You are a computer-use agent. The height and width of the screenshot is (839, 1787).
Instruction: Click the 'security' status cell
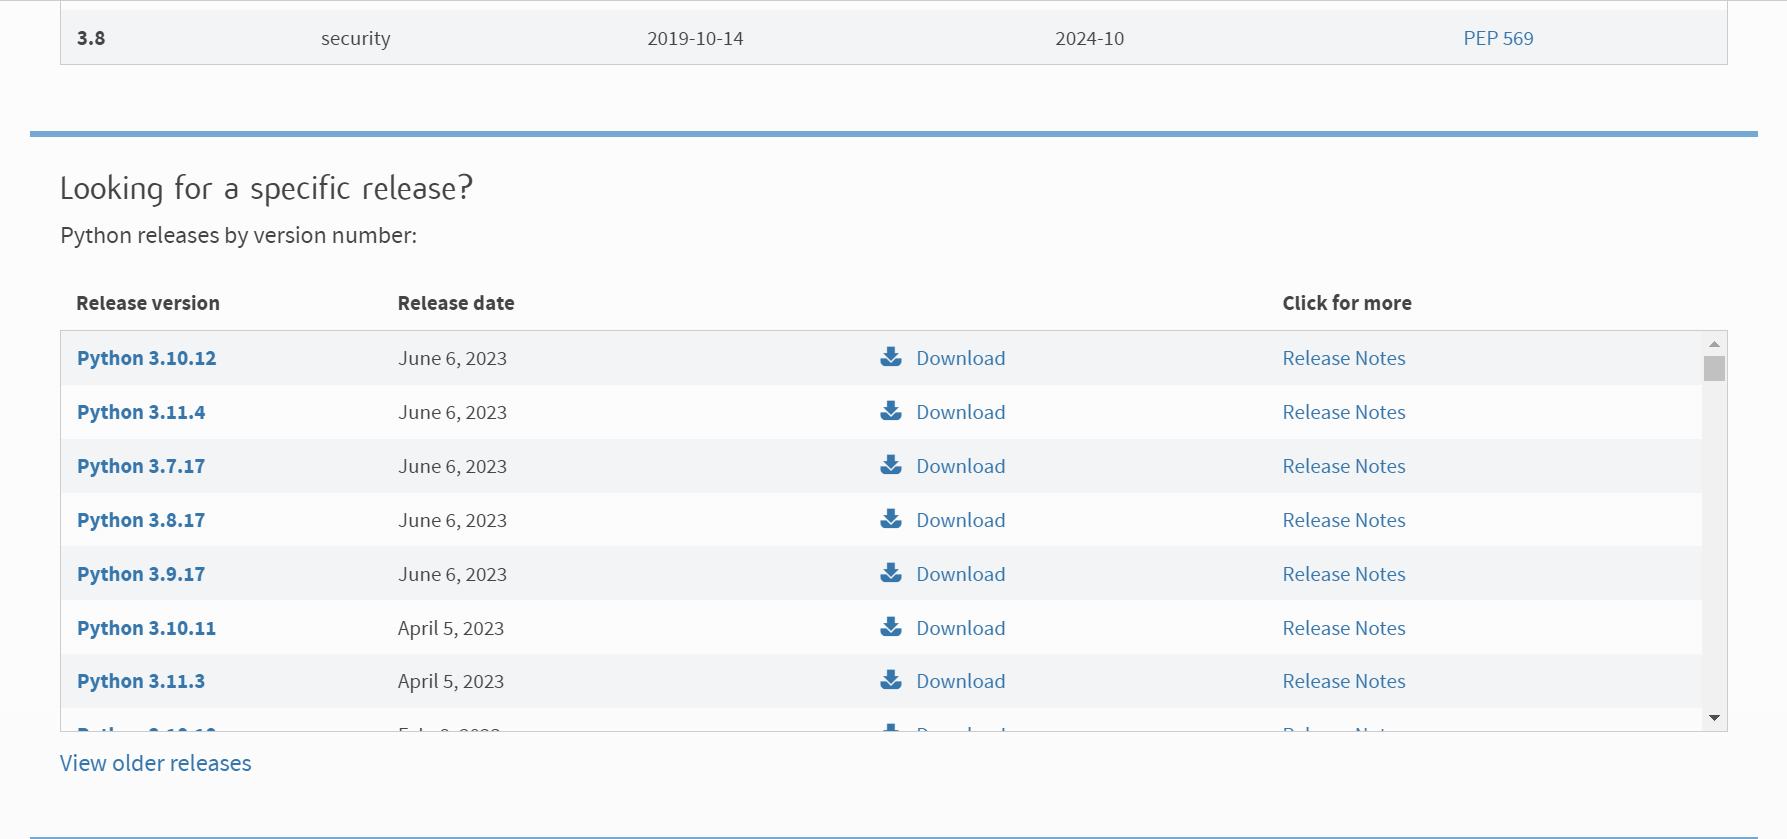[x=355, y=38]
